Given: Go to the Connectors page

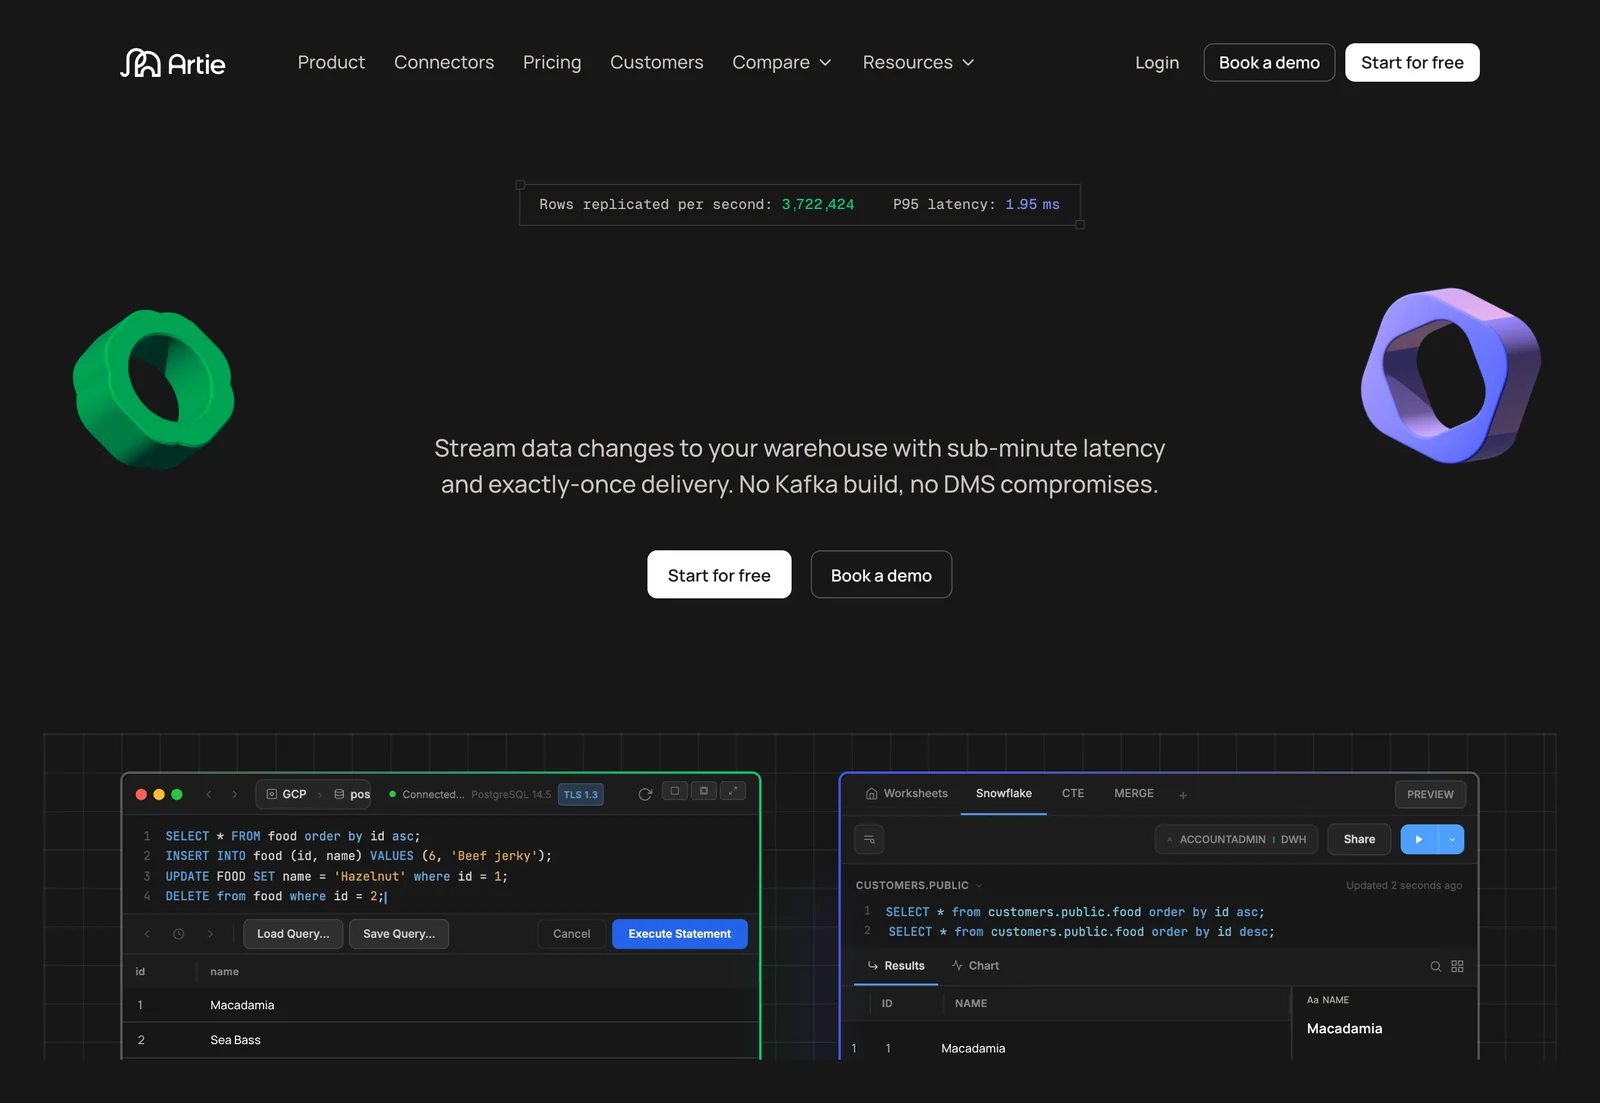Looking at the screenshot, I should 444,62.
